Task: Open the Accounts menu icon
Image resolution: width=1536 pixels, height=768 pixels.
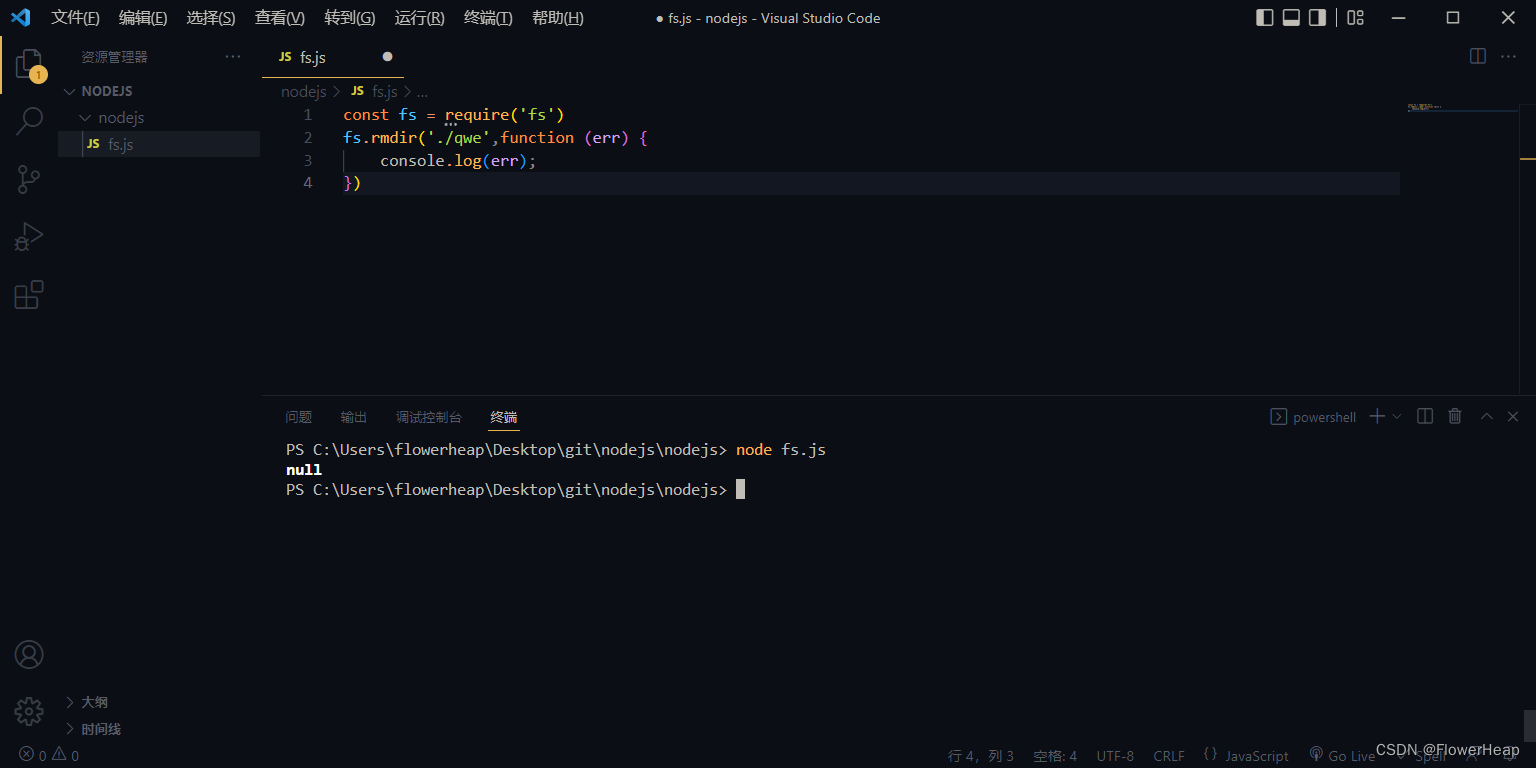Action: tap(29, 655)
